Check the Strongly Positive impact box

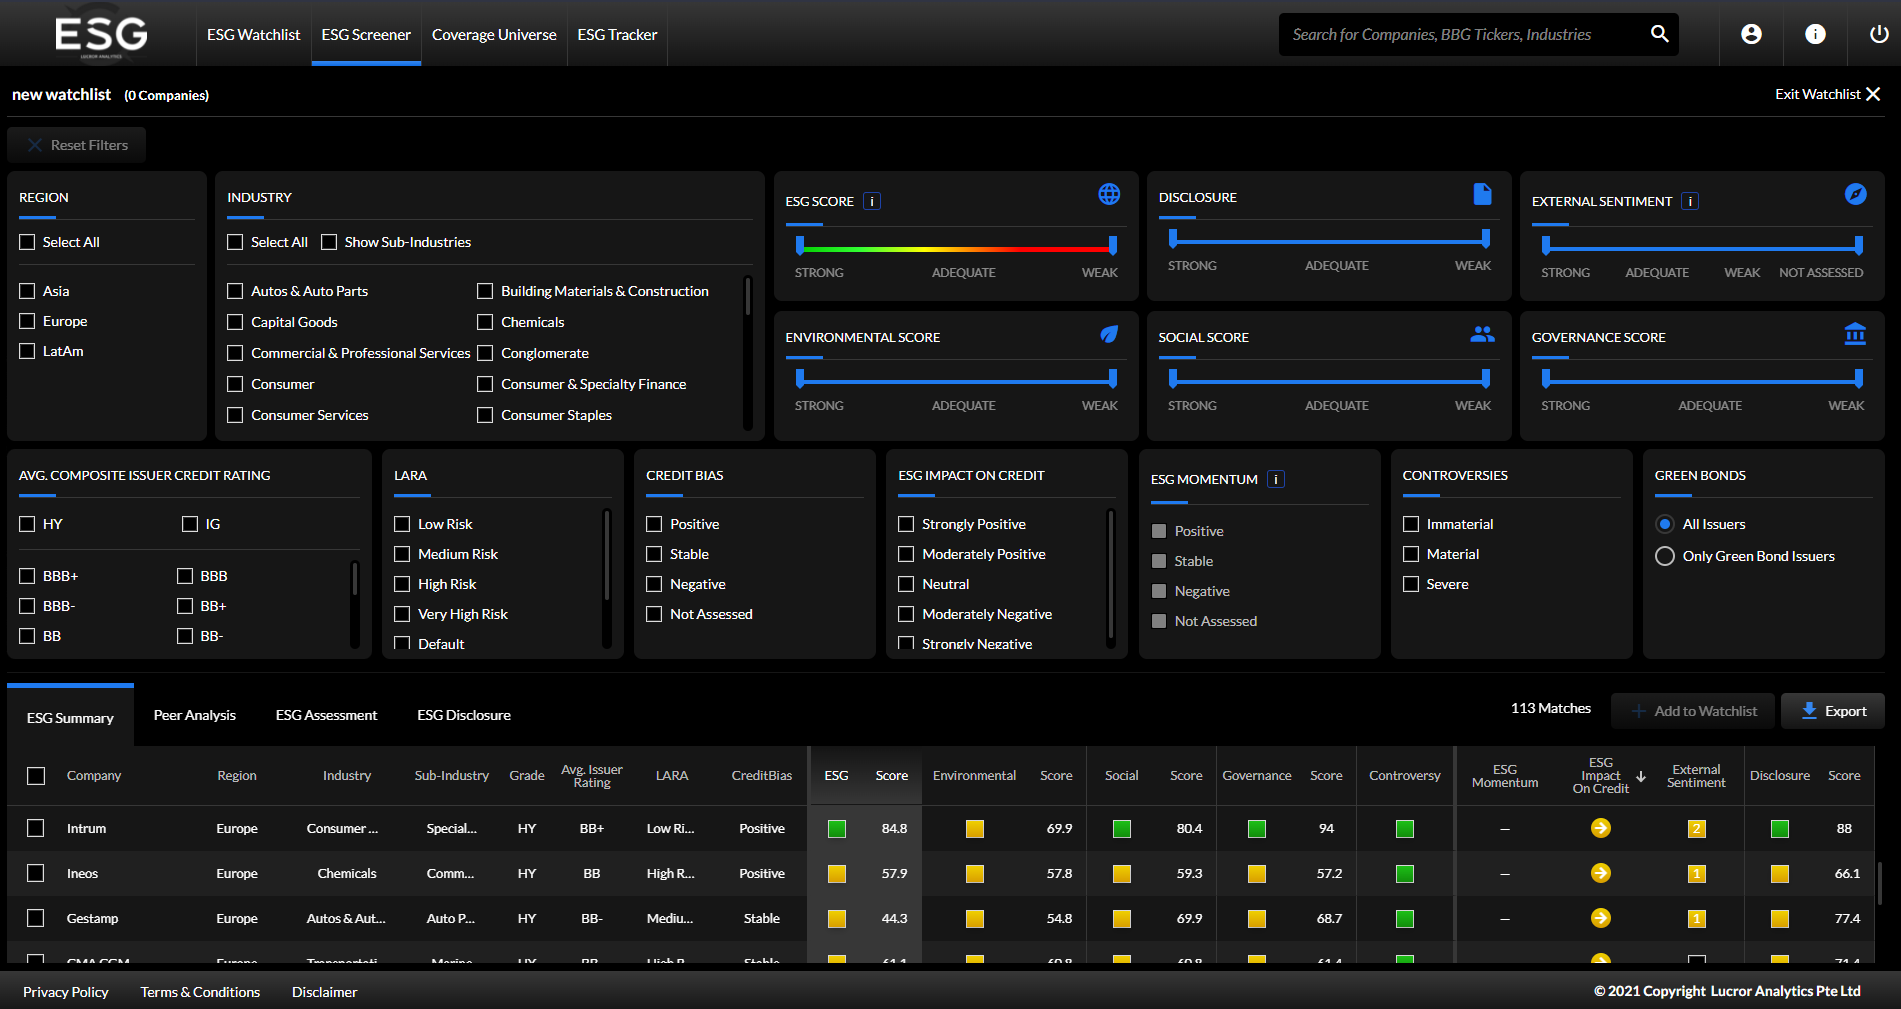point(906,524)
